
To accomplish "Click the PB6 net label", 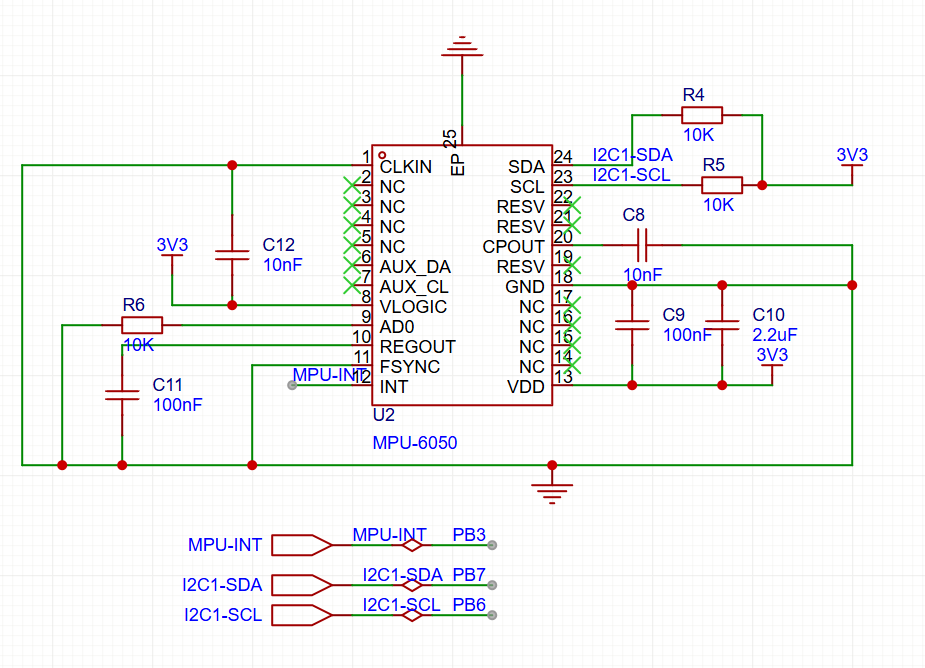I will (469, 604).
